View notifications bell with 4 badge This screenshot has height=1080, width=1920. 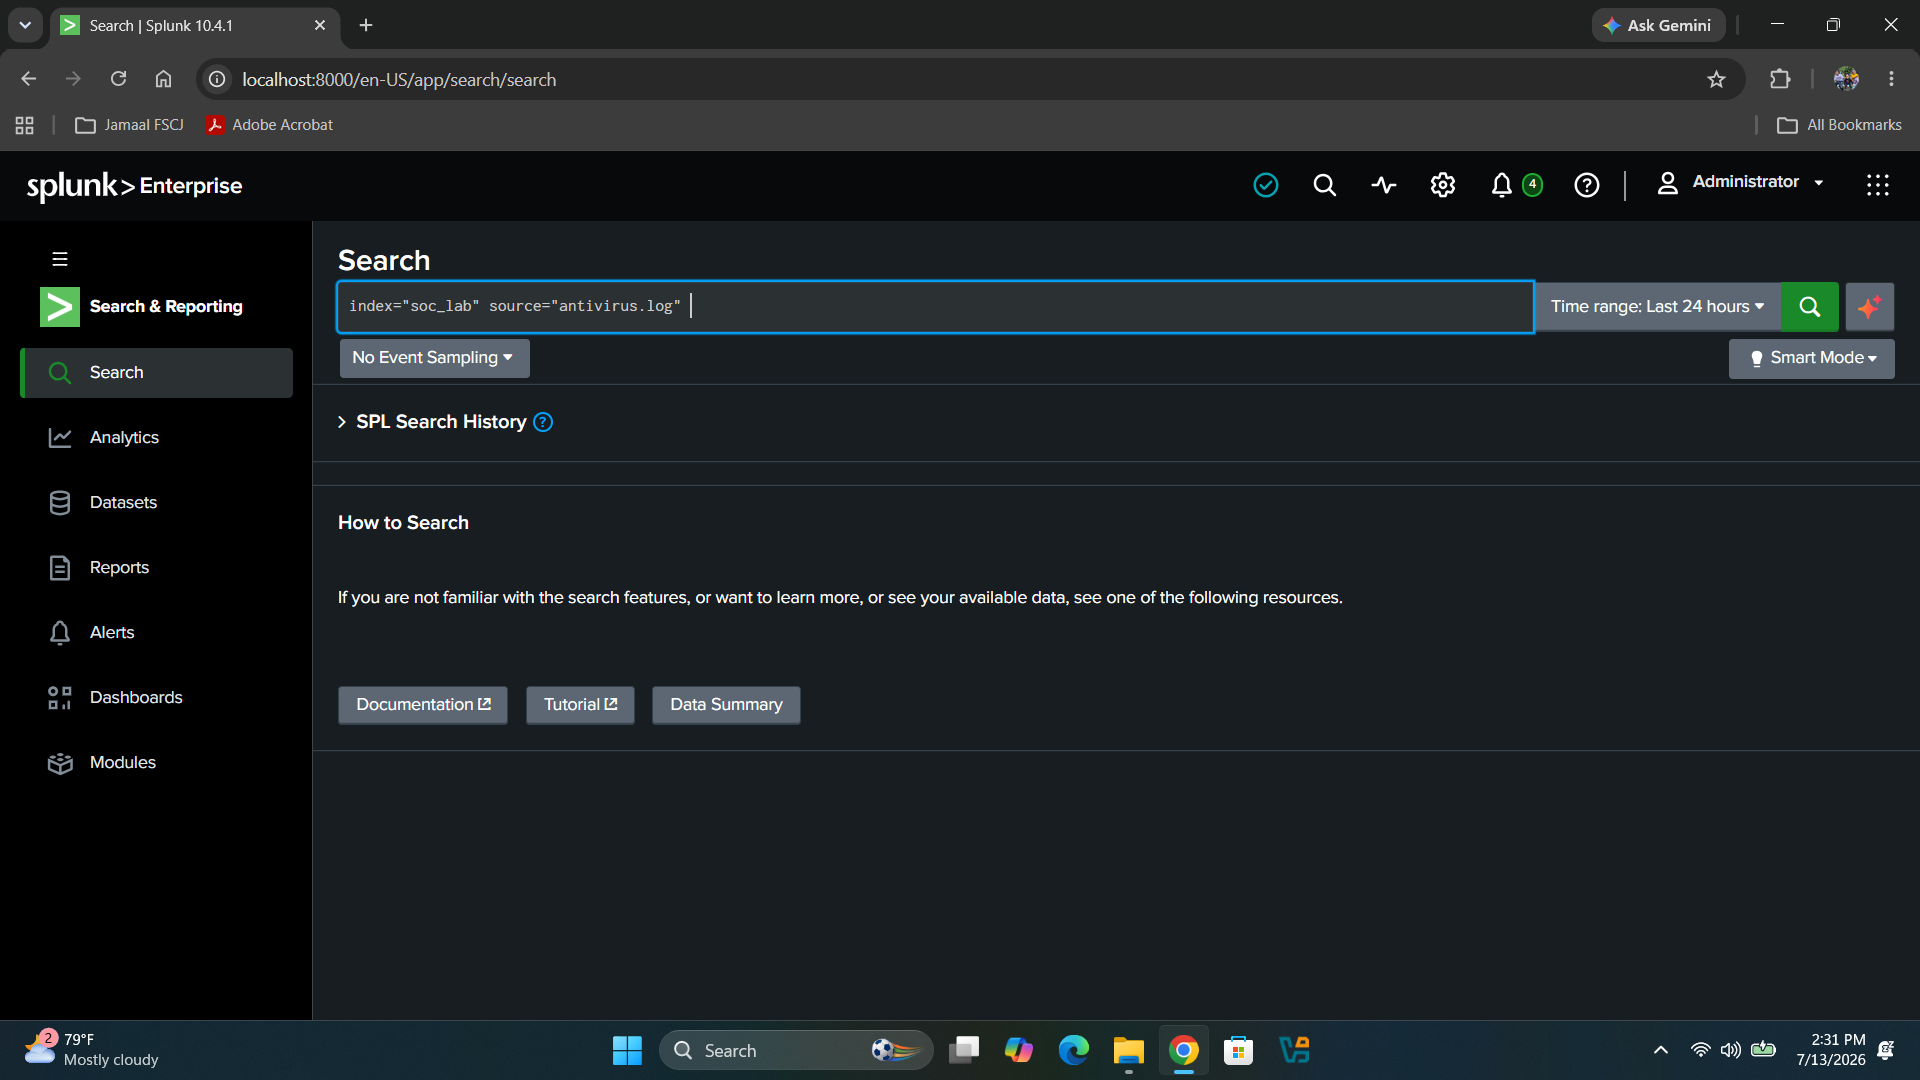click(1515, 185)
